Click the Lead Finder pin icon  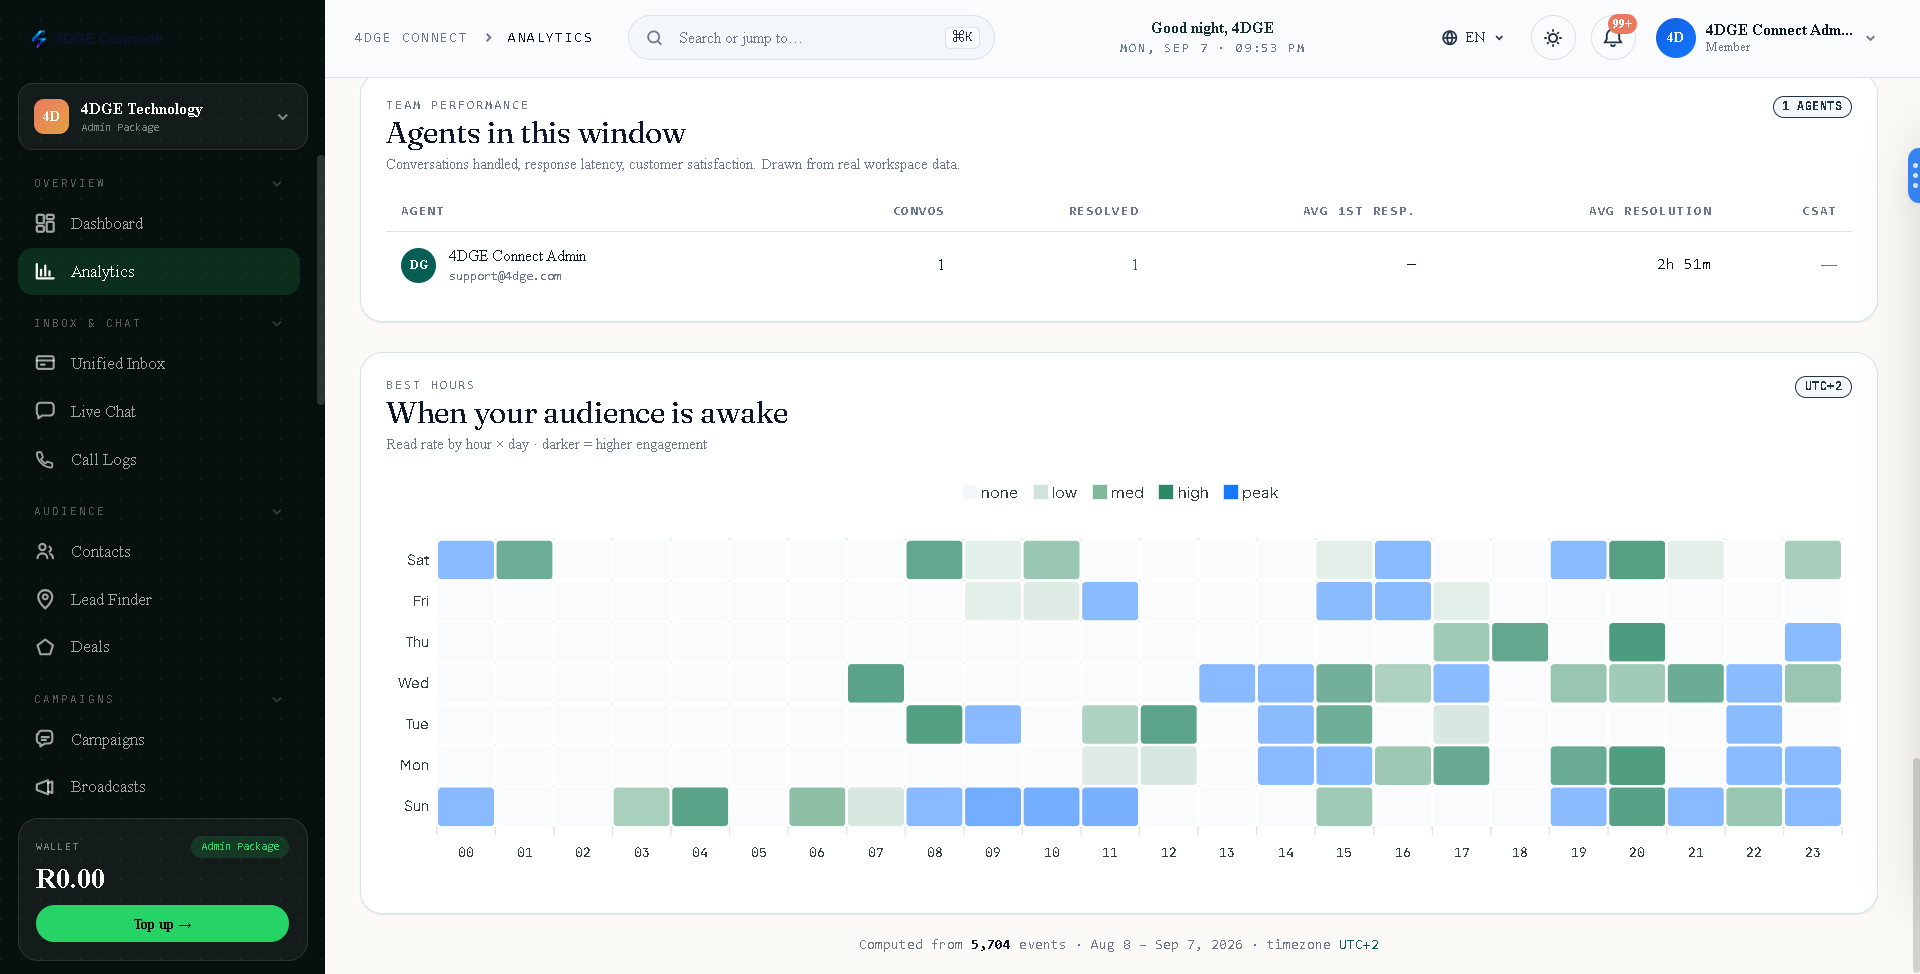[x=45, y=599]
